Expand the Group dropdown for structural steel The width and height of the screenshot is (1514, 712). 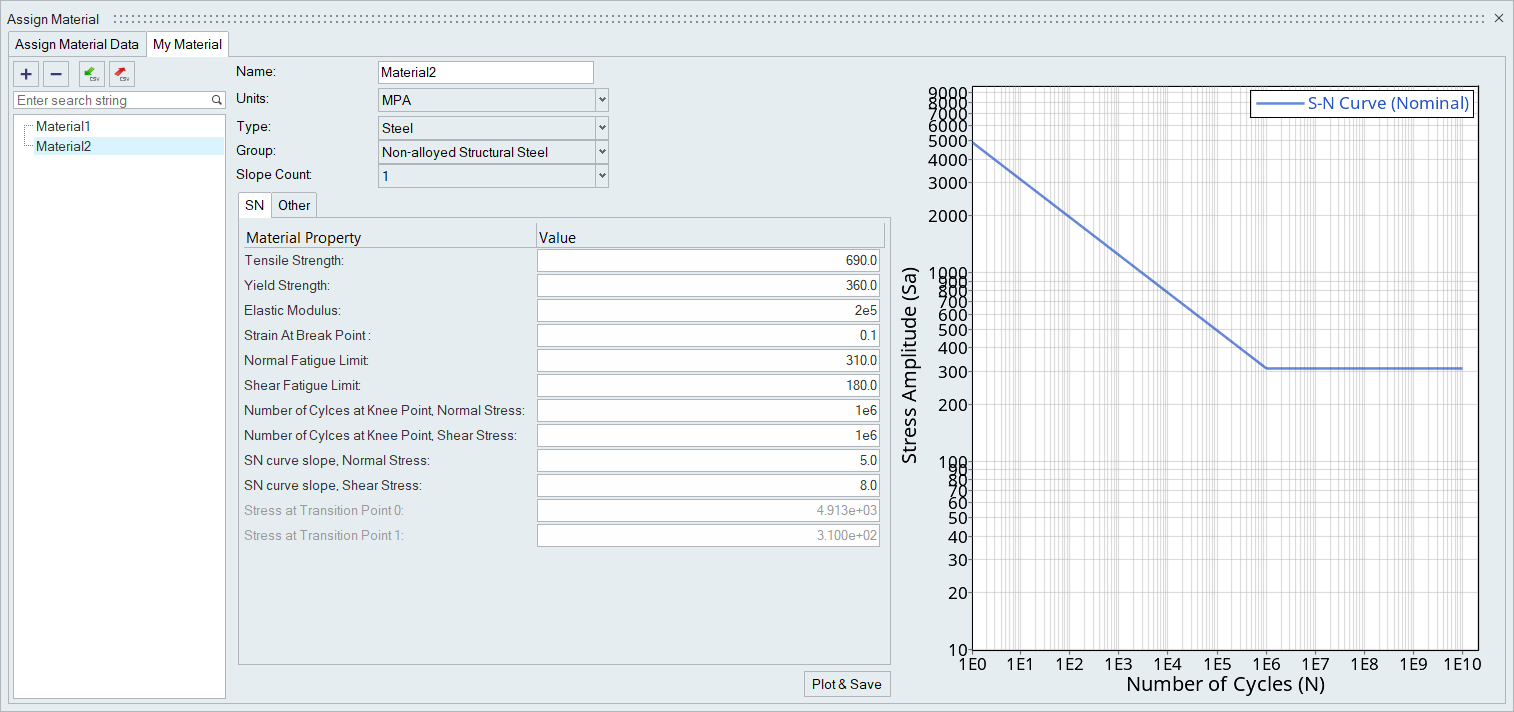click(x=492, y=152)
